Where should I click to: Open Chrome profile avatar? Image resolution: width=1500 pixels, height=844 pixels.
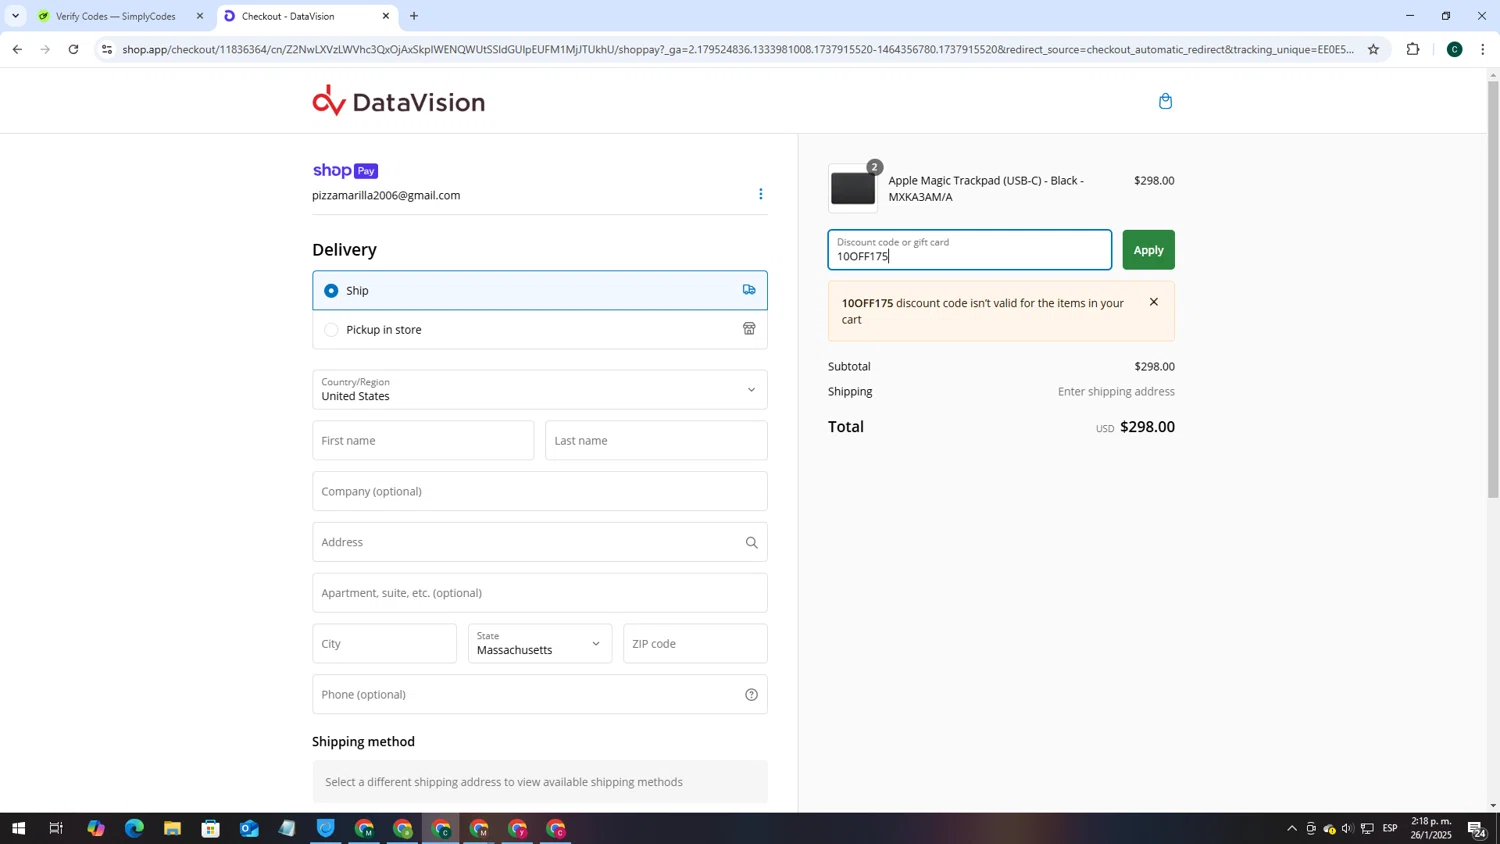coord(1454,49)
